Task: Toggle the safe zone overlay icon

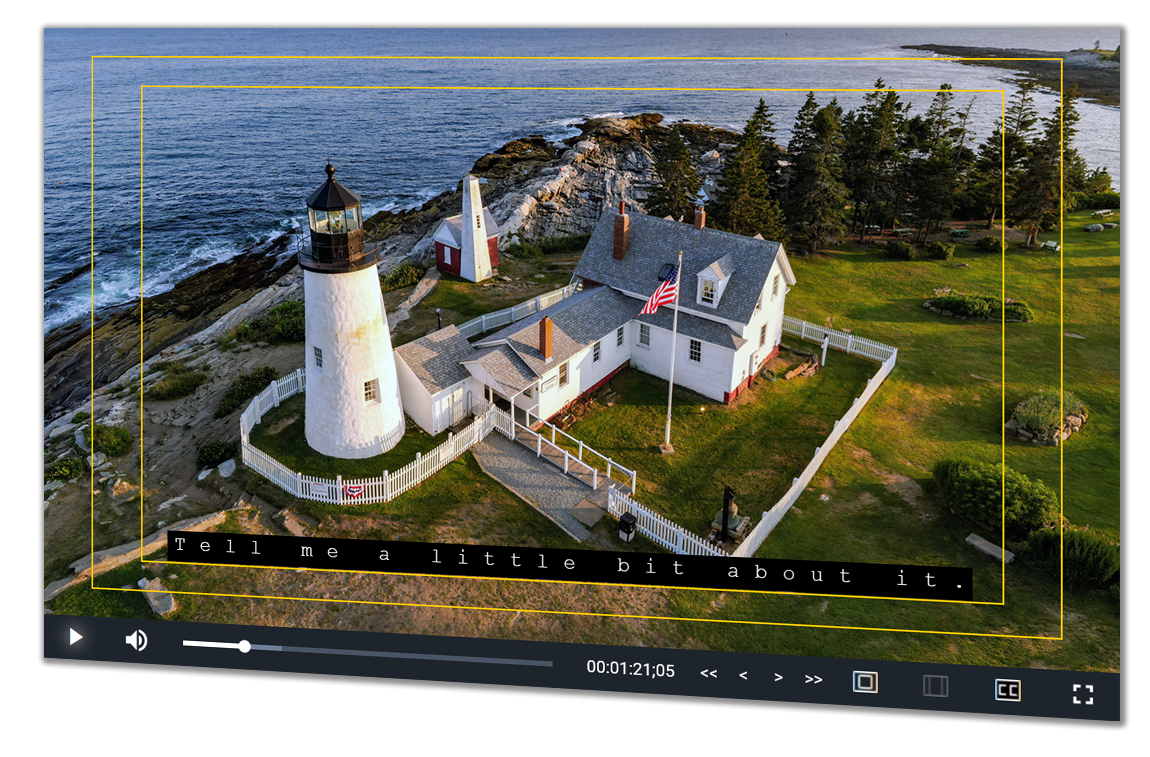Action: [x=865, y=682]
